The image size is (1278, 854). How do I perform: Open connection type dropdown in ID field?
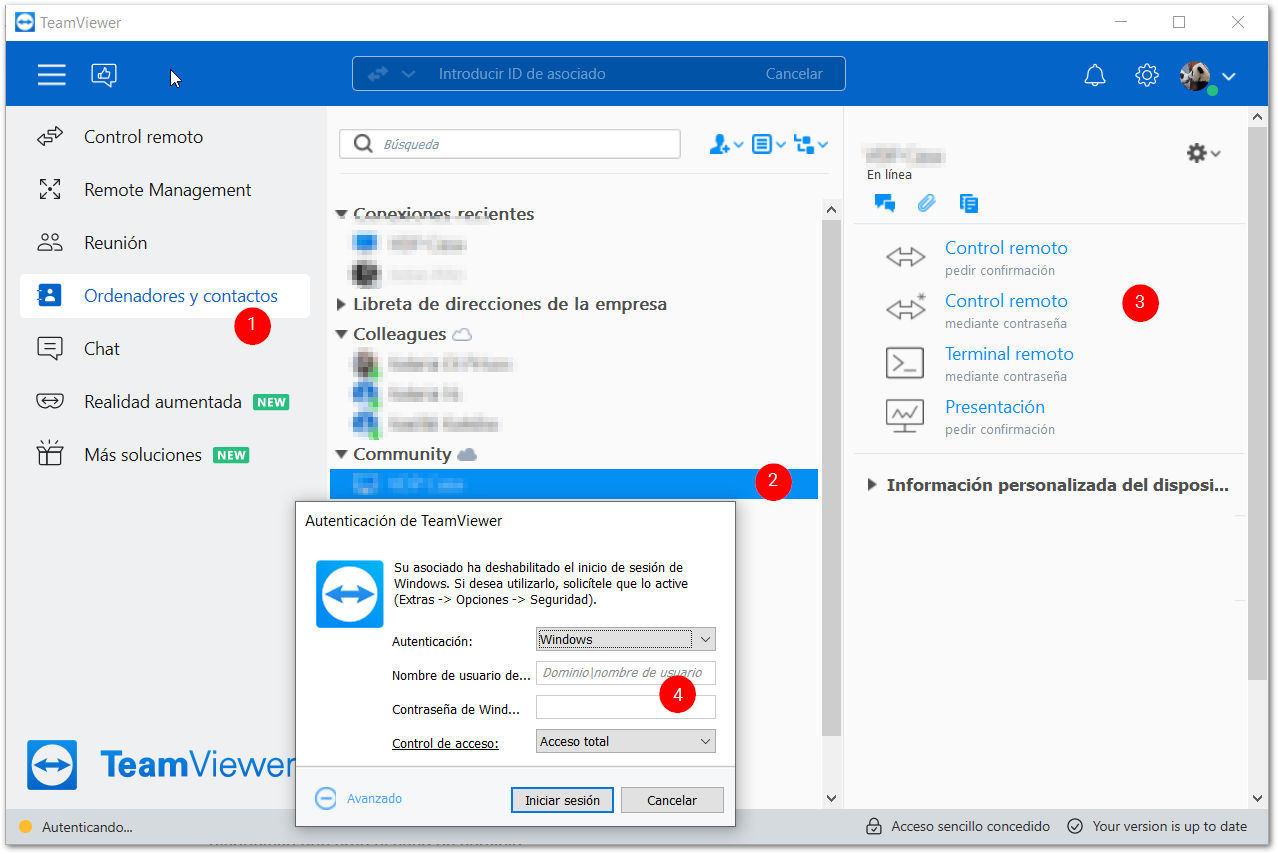[408, 74]
